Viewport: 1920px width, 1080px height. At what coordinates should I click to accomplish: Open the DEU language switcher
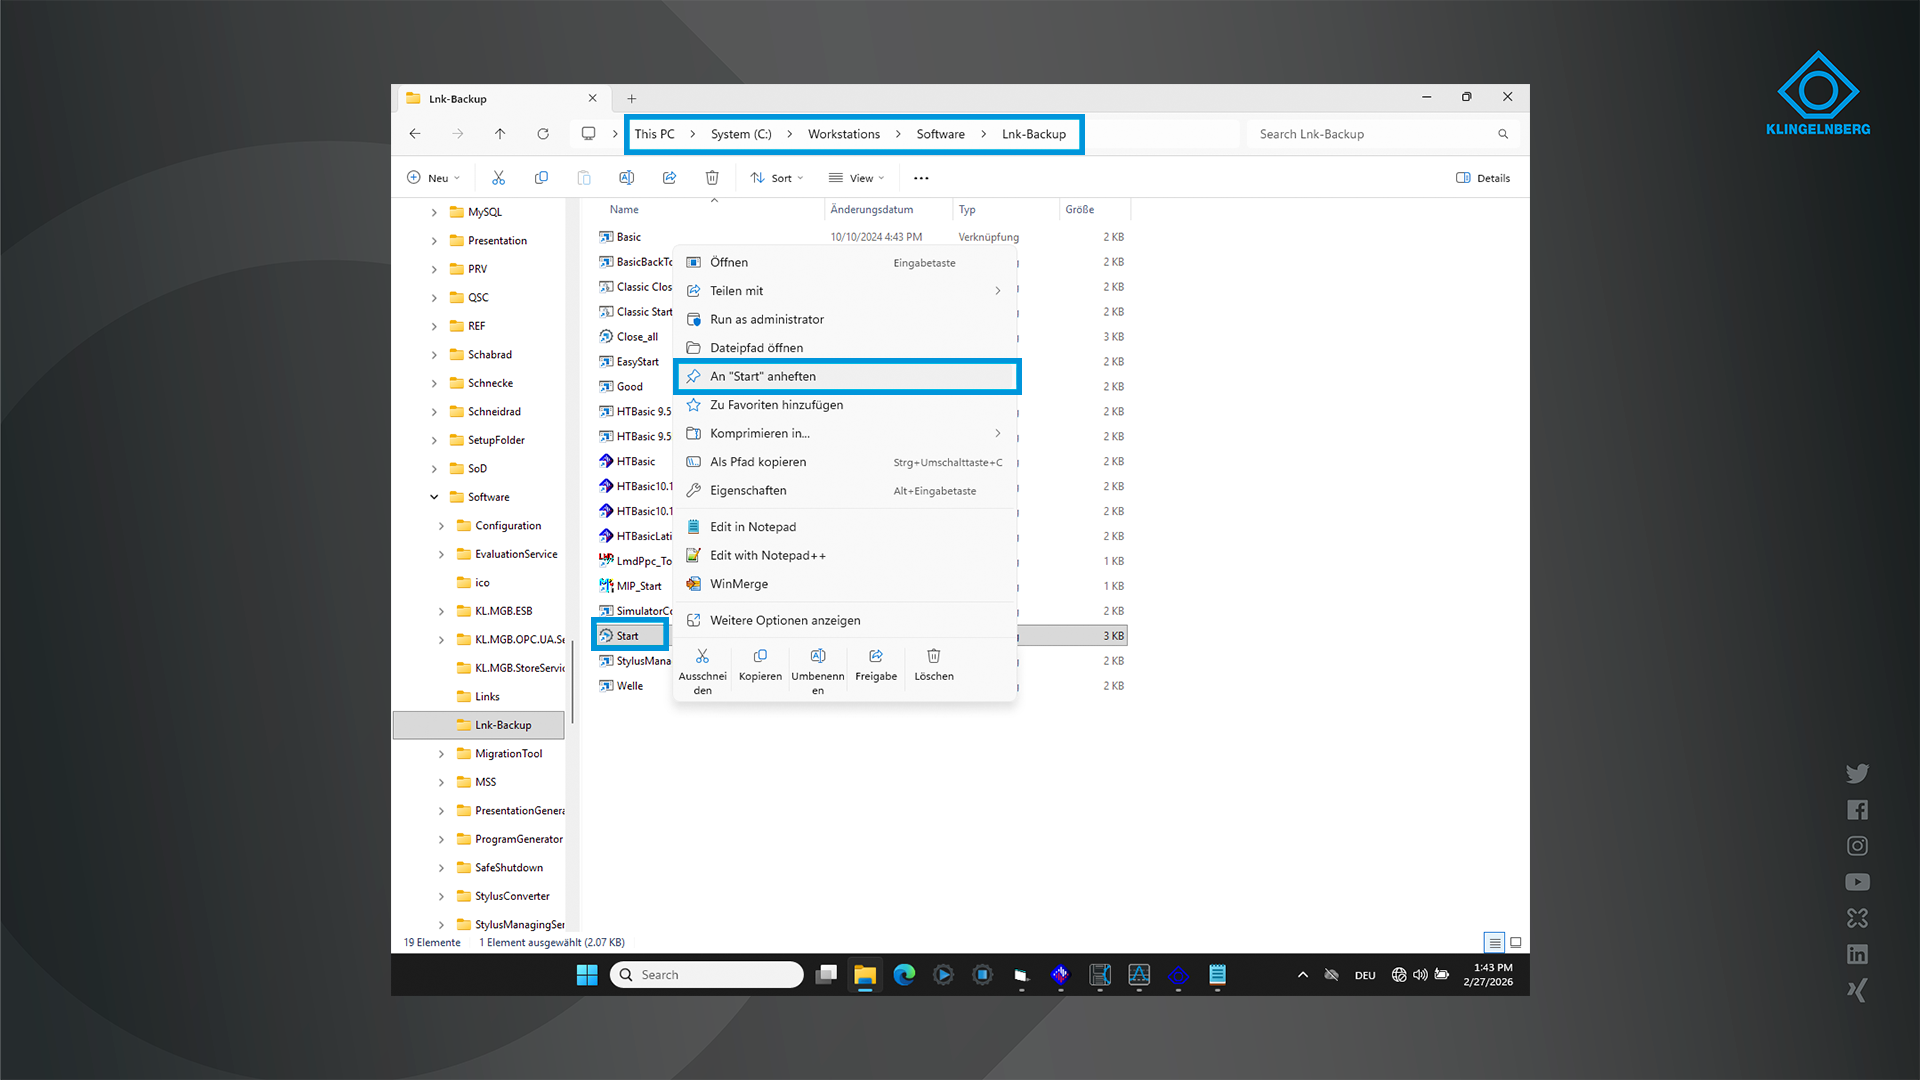pyautogui.click(x=1365, y=975)
